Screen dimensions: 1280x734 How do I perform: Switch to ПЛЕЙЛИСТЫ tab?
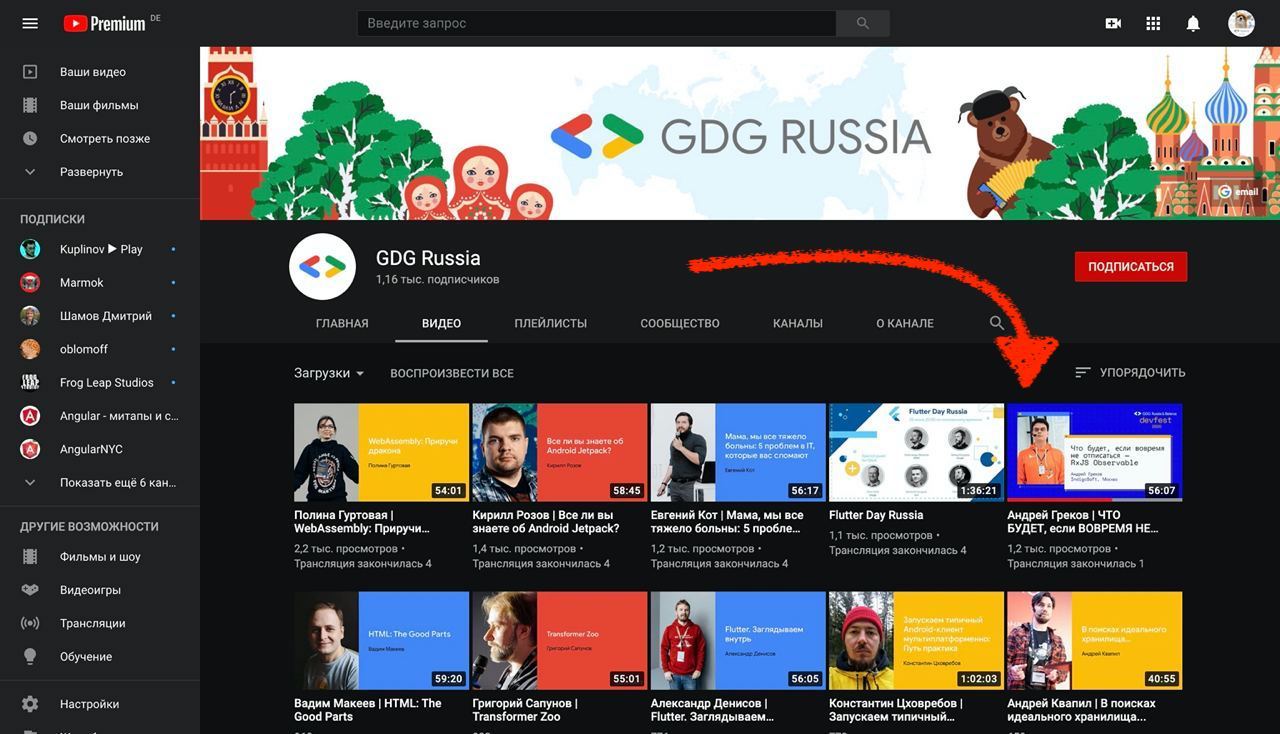pyautogui.click(x=551, y=323)
